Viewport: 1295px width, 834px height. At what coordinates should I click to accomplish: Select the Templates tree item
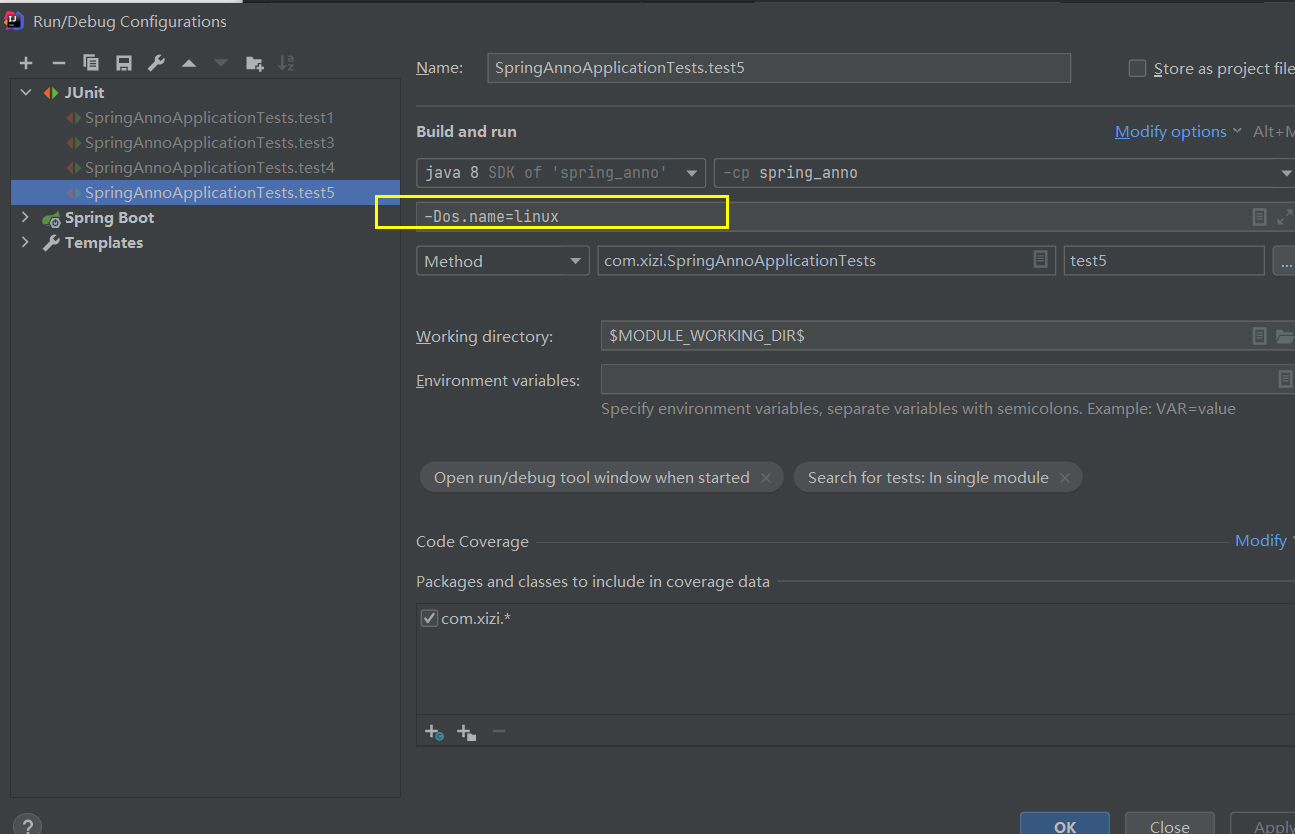point(104,242)
